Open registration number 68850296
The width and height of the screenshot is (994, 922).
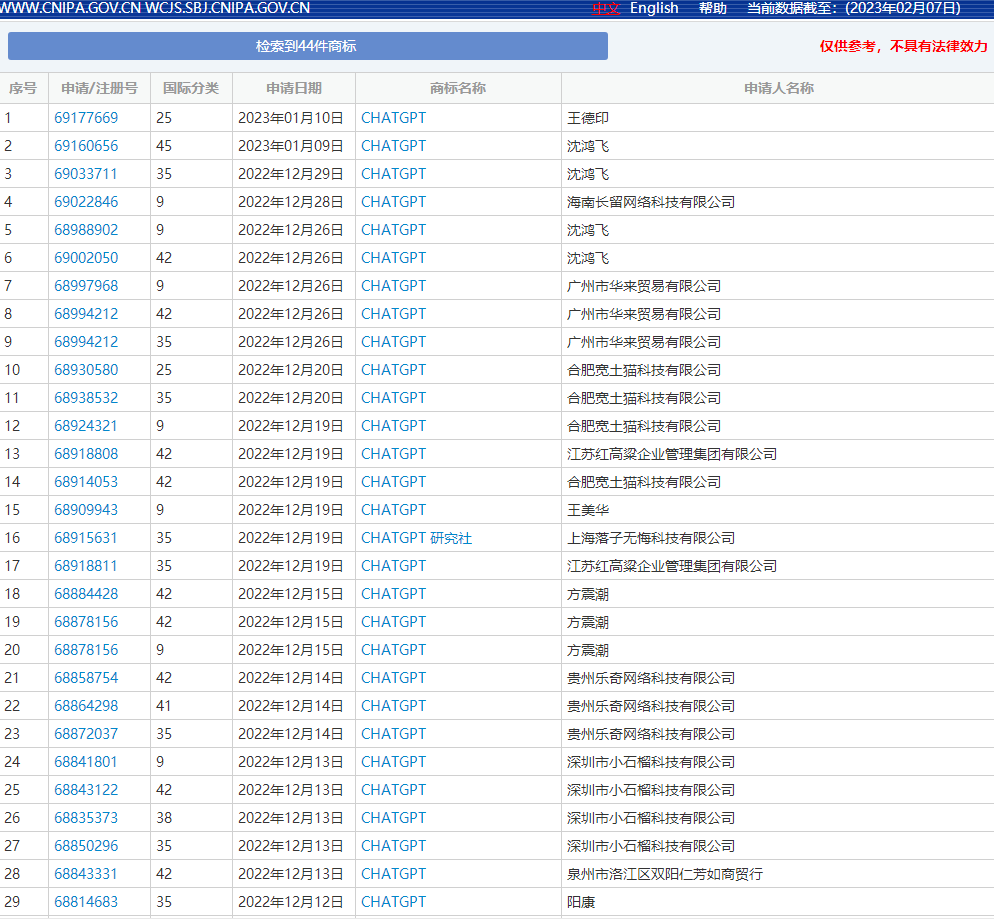[x=86, y=846]
